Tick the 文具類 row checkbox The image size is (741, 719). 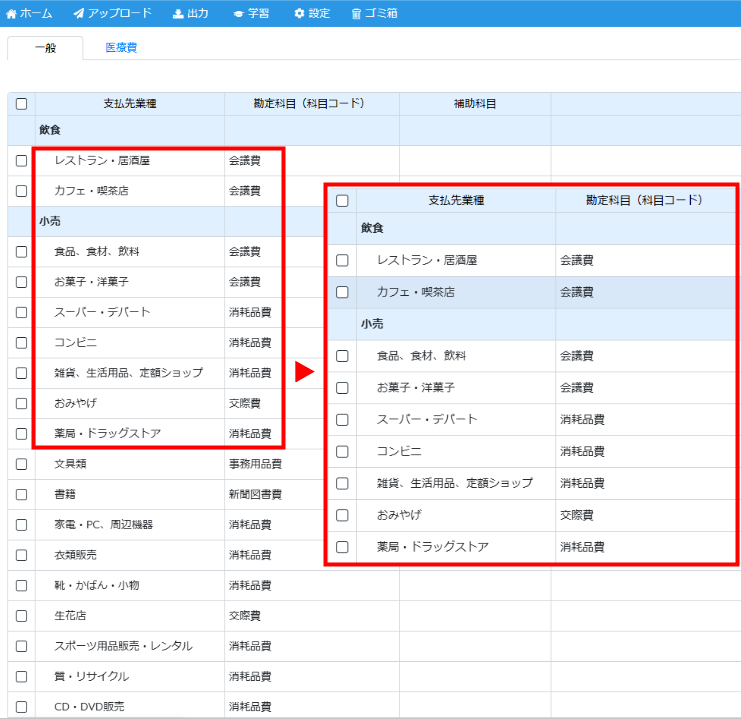tap(21, 464)
